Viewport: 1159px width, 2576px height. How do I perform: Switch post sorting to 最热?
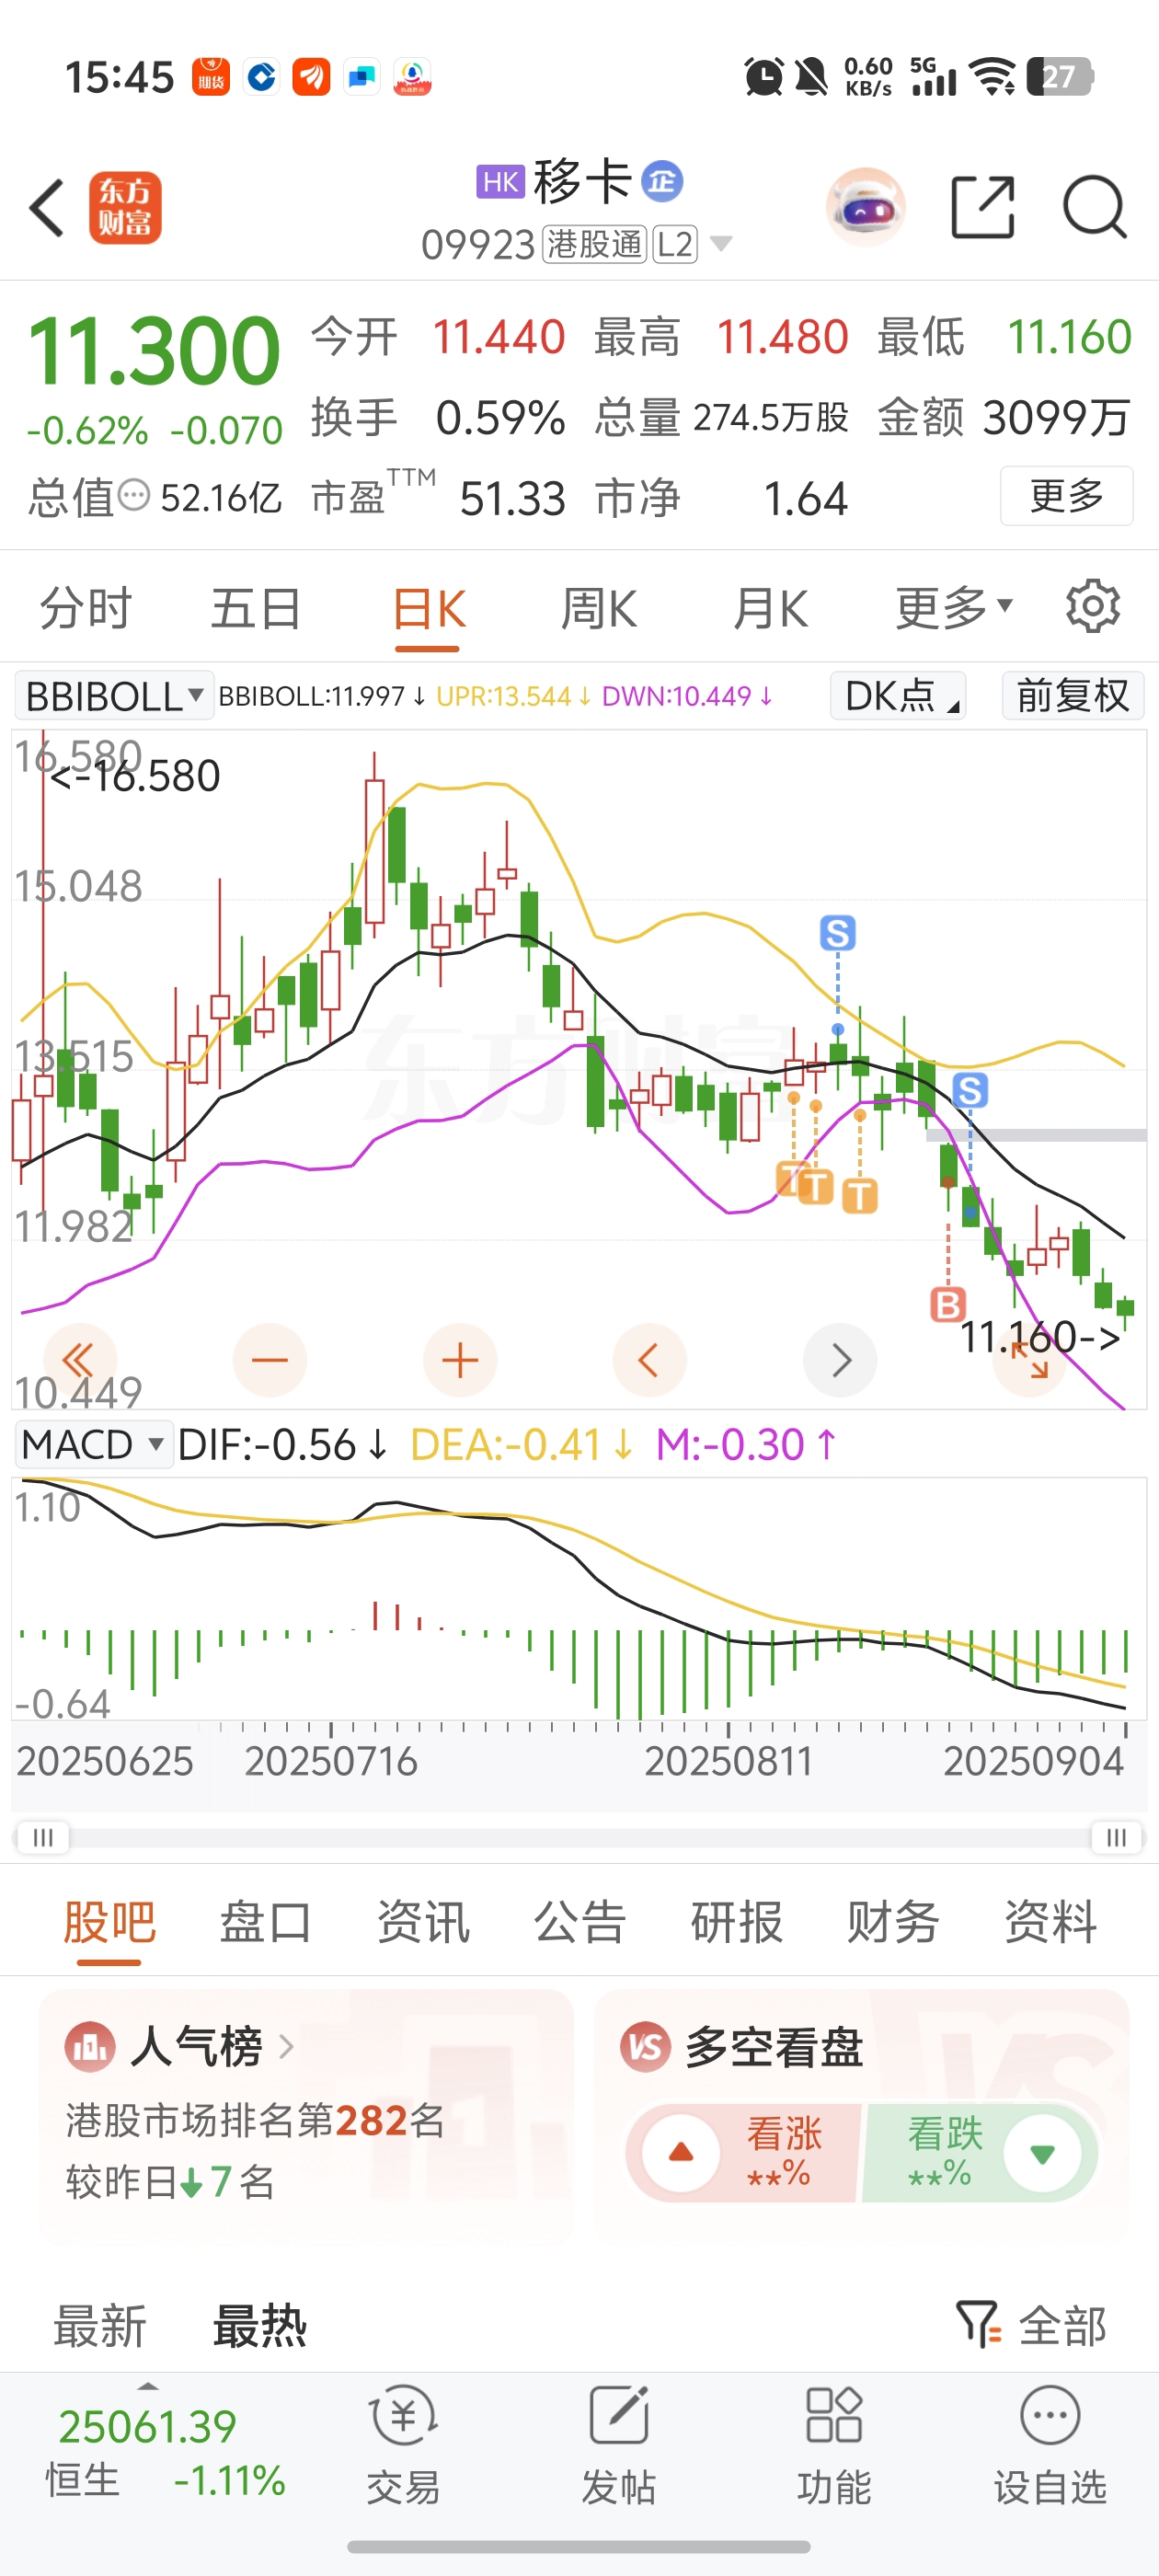(260, 2325)
